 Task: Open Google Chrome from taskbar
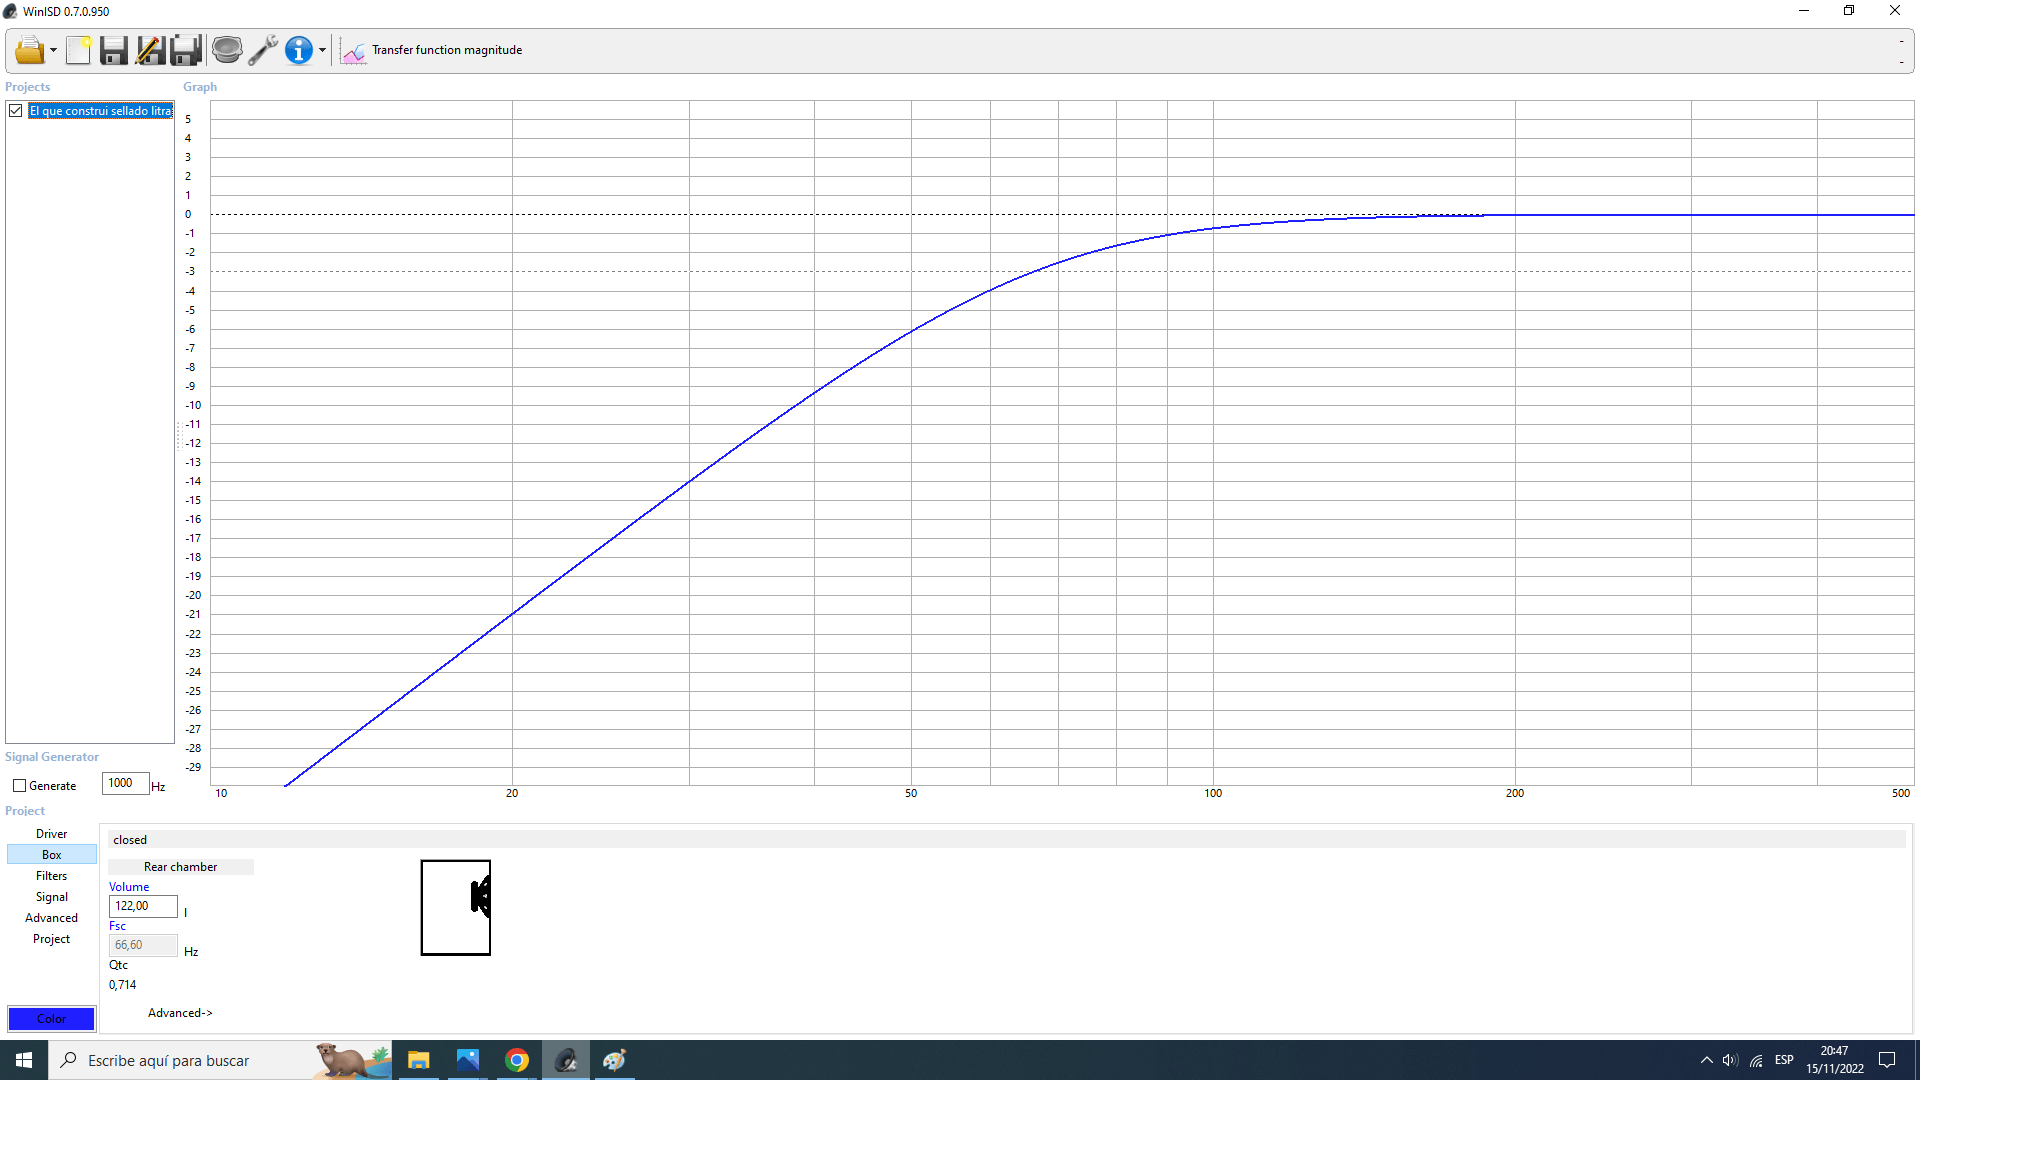tap(517, 1060)
